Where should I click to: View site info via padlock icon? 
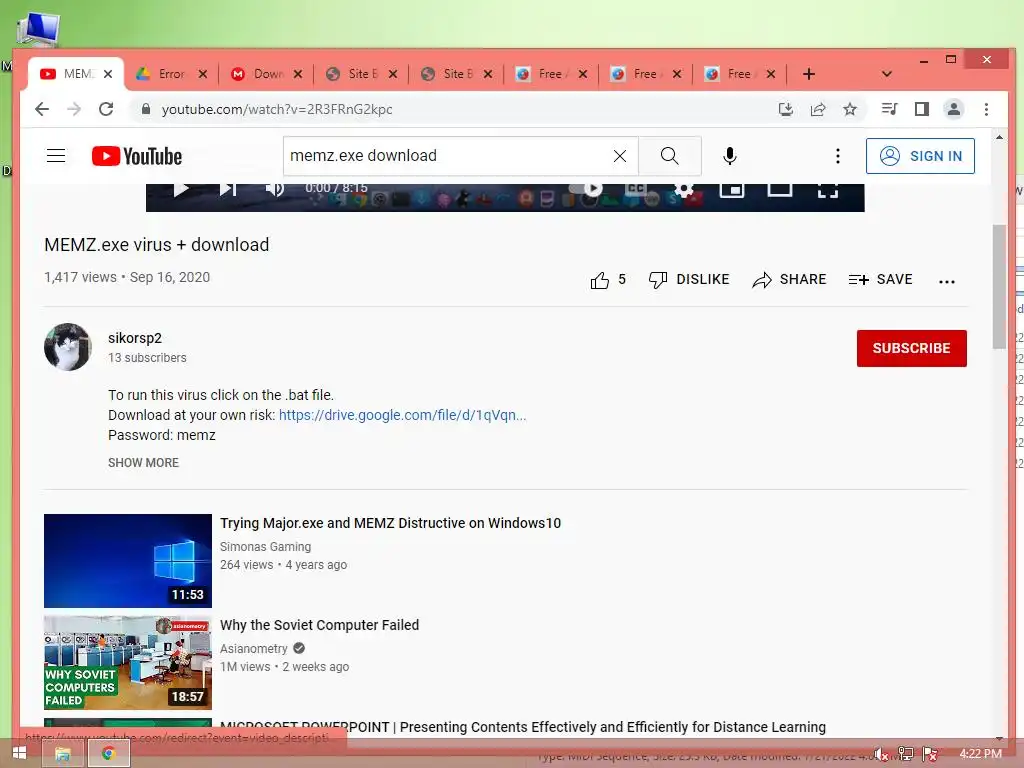click(146, 109)
